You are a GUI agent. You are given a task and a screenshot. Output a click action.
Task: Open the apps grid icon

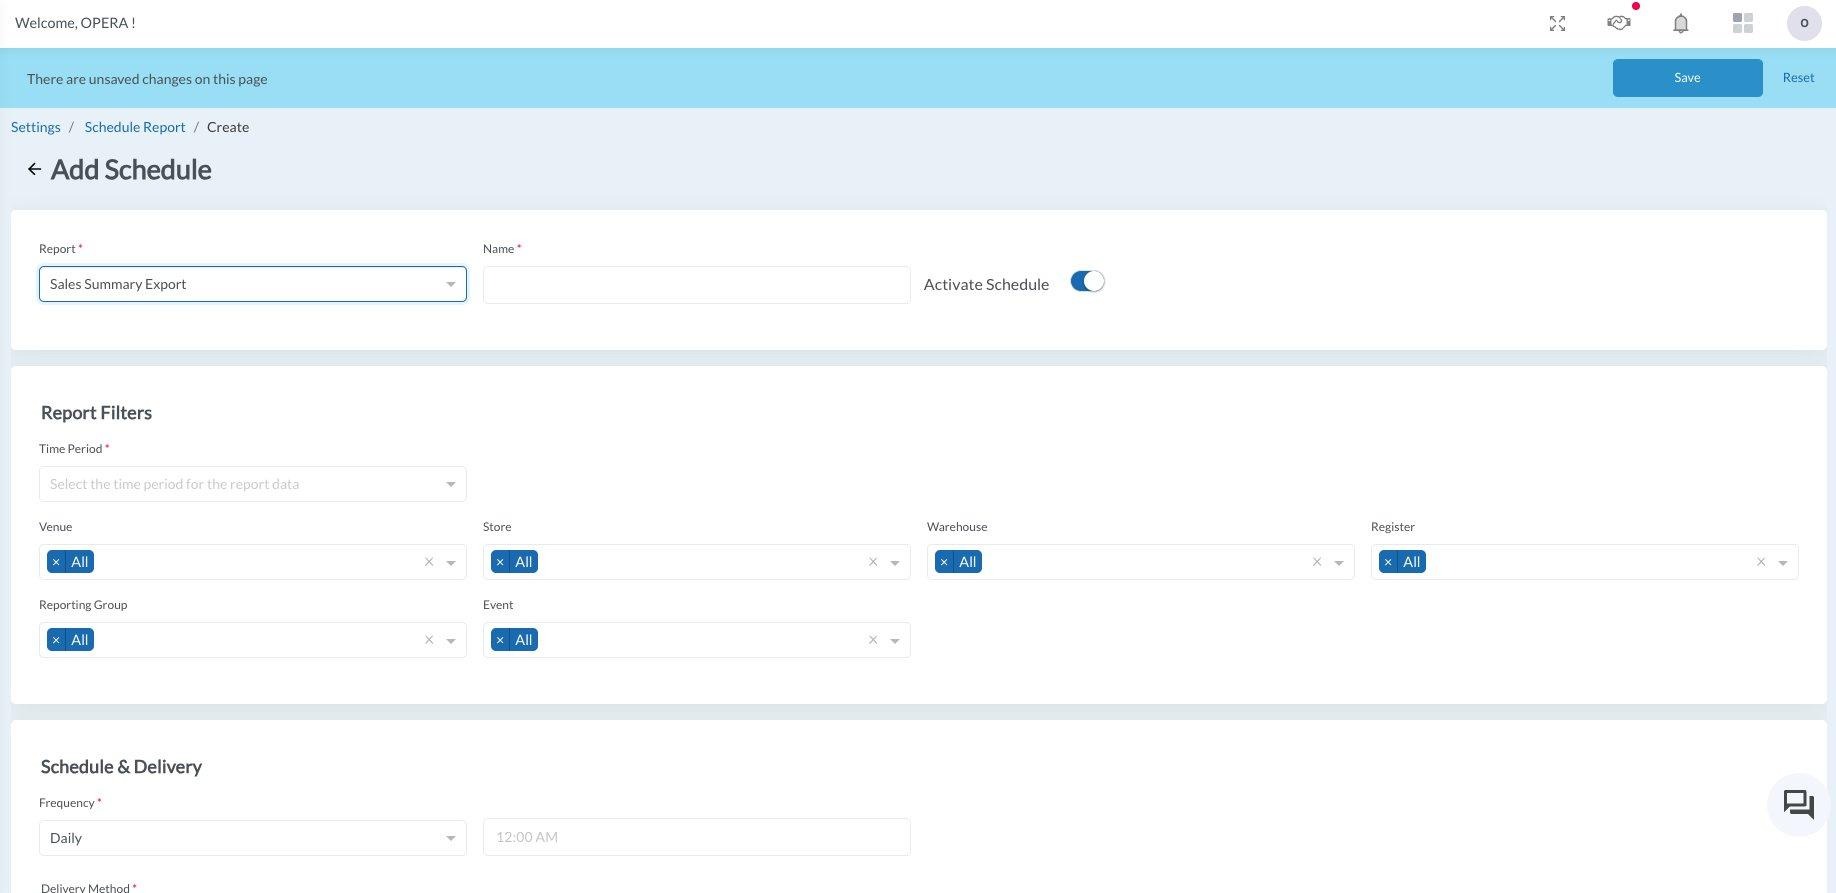[1743, 23]
